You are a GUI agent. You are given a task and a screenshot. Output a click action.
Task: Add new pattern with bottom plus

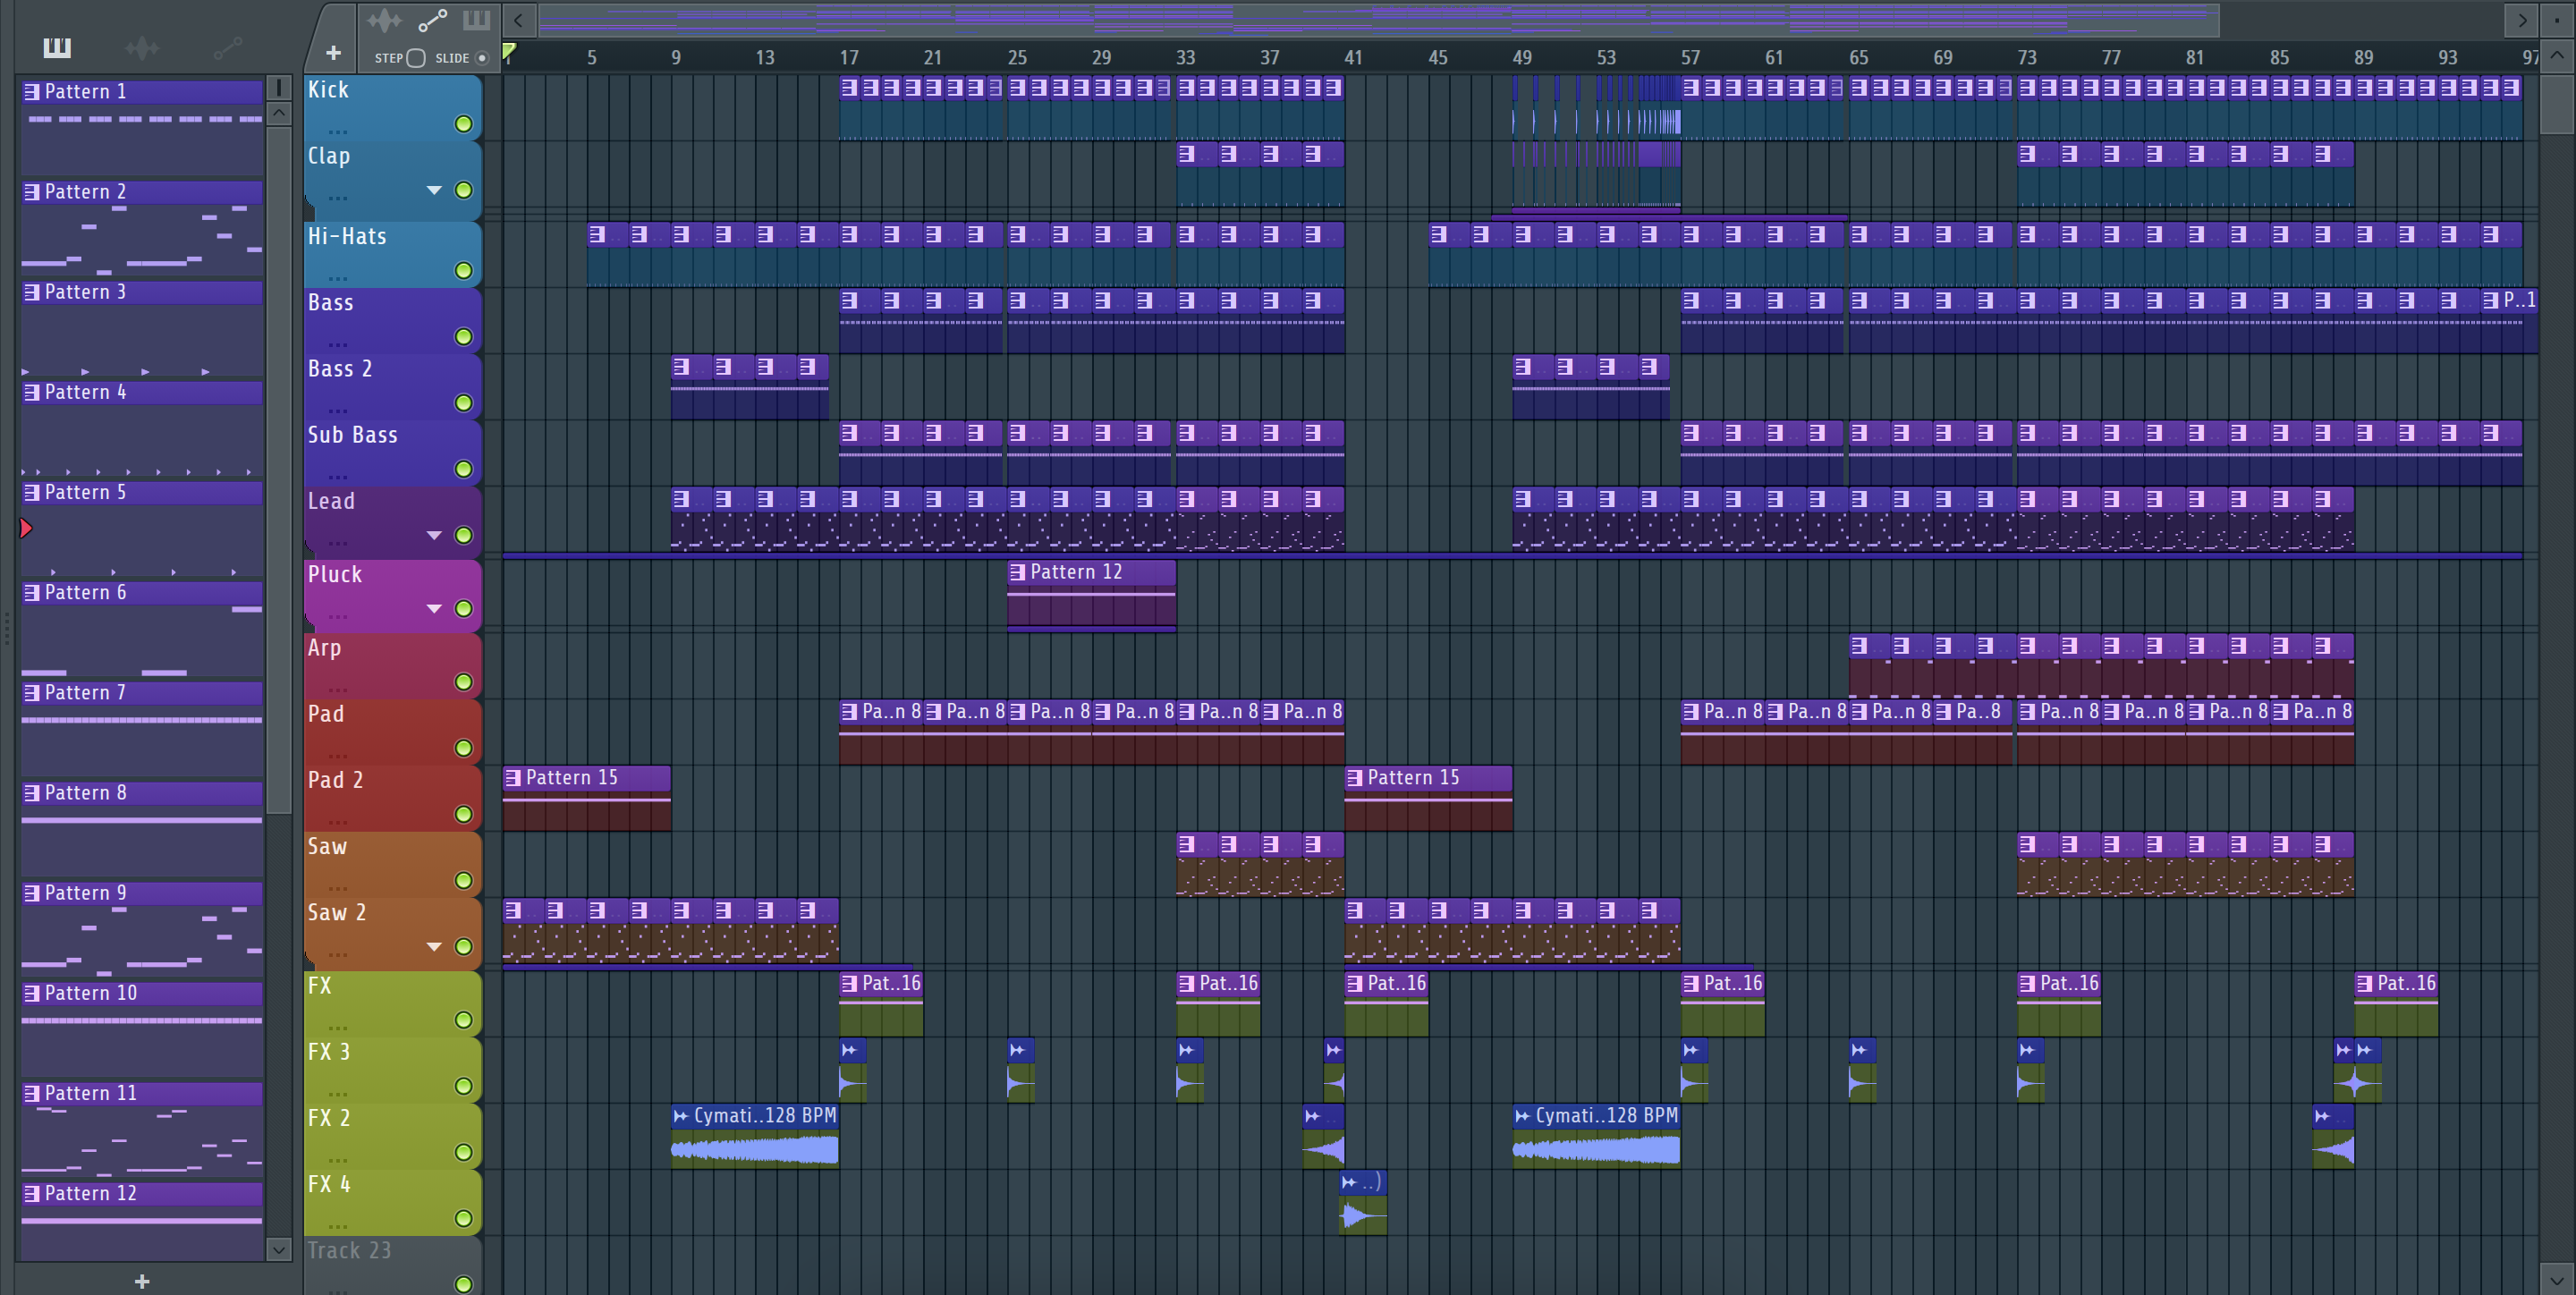point(142,1281)
